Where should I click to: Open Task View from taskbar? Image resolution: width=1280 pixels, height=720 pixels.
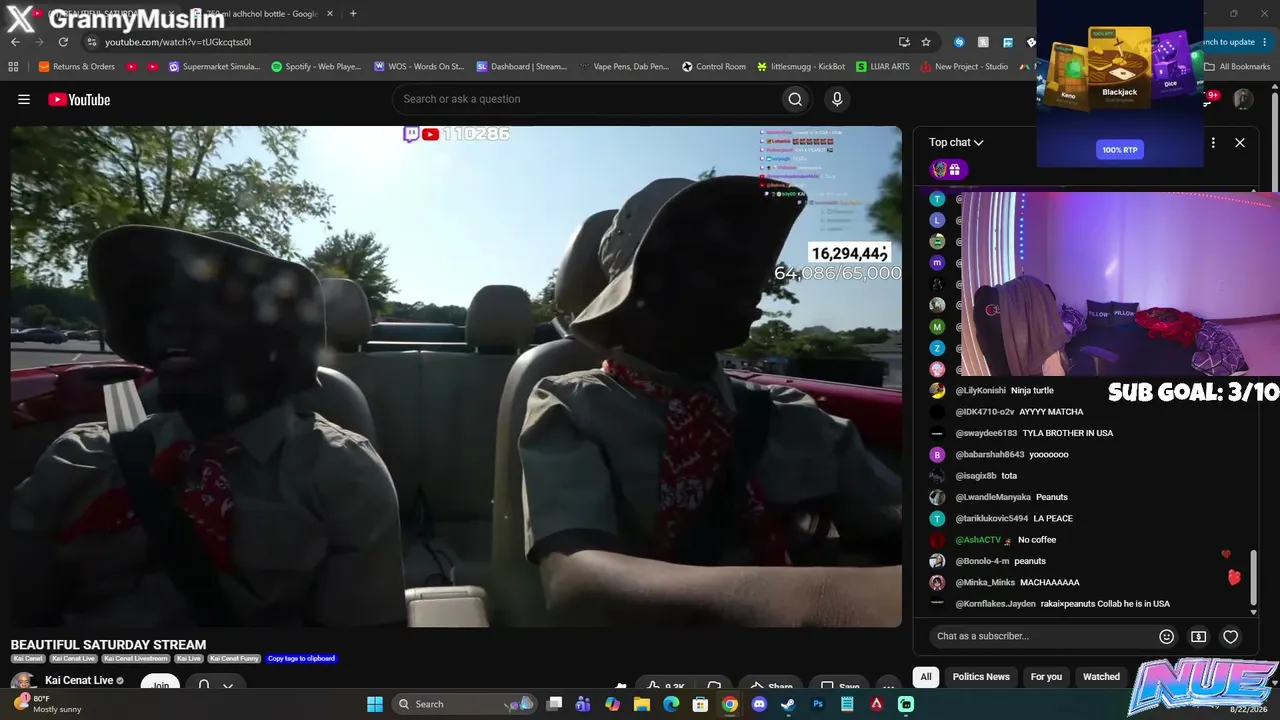click(554, 704)
